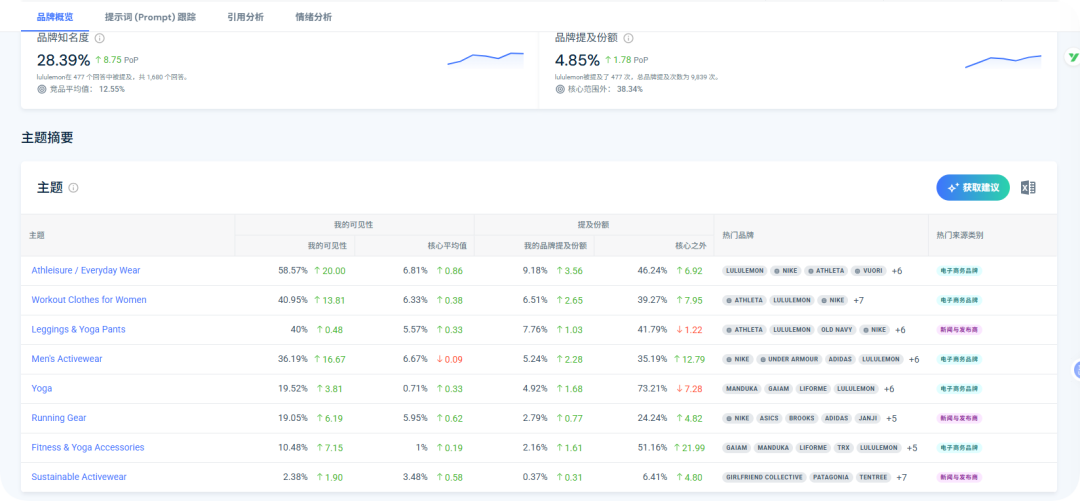Click the 73.21% value in Yoga row
Image resolution: width=1080 pixels, height=501 pixels.
pyautogui.click(x=652, y=389)
